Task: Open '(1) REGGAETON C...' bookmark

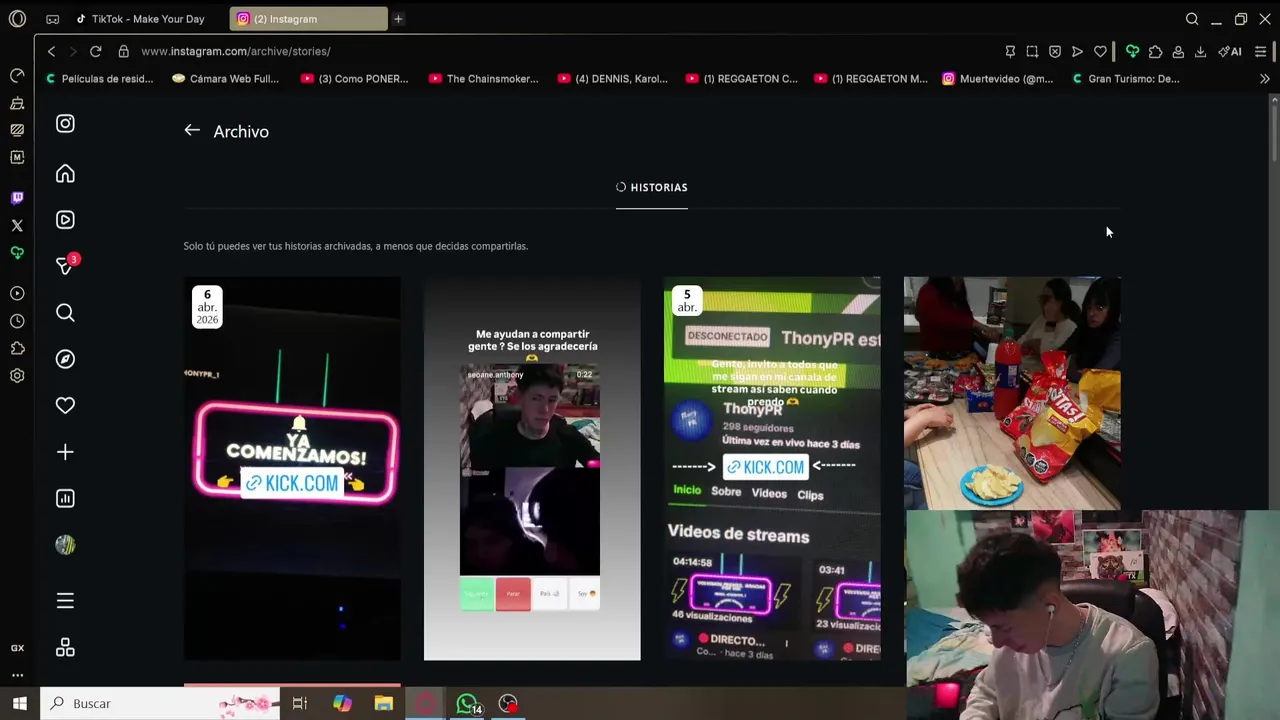Action: pyautogui.click(x=741, y=79)
